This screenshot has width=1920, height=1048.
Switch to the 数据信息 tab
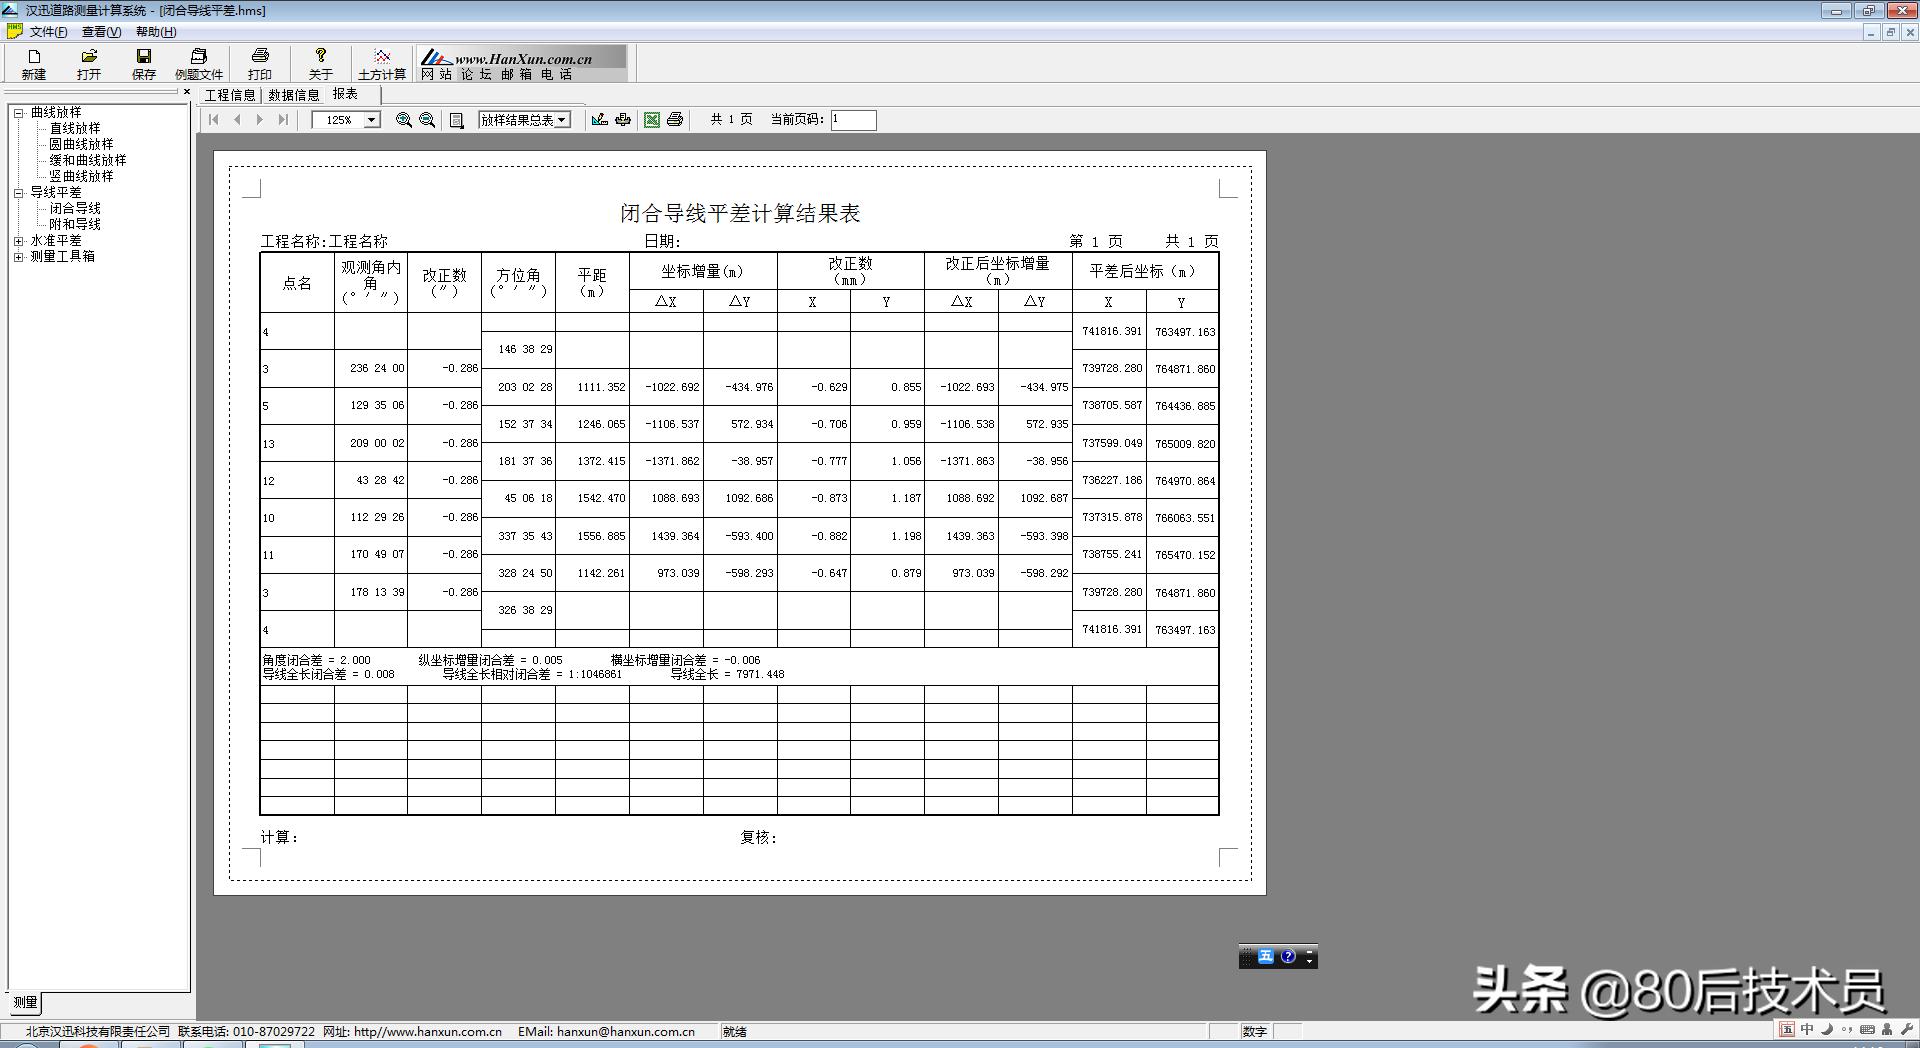point(294,95)
